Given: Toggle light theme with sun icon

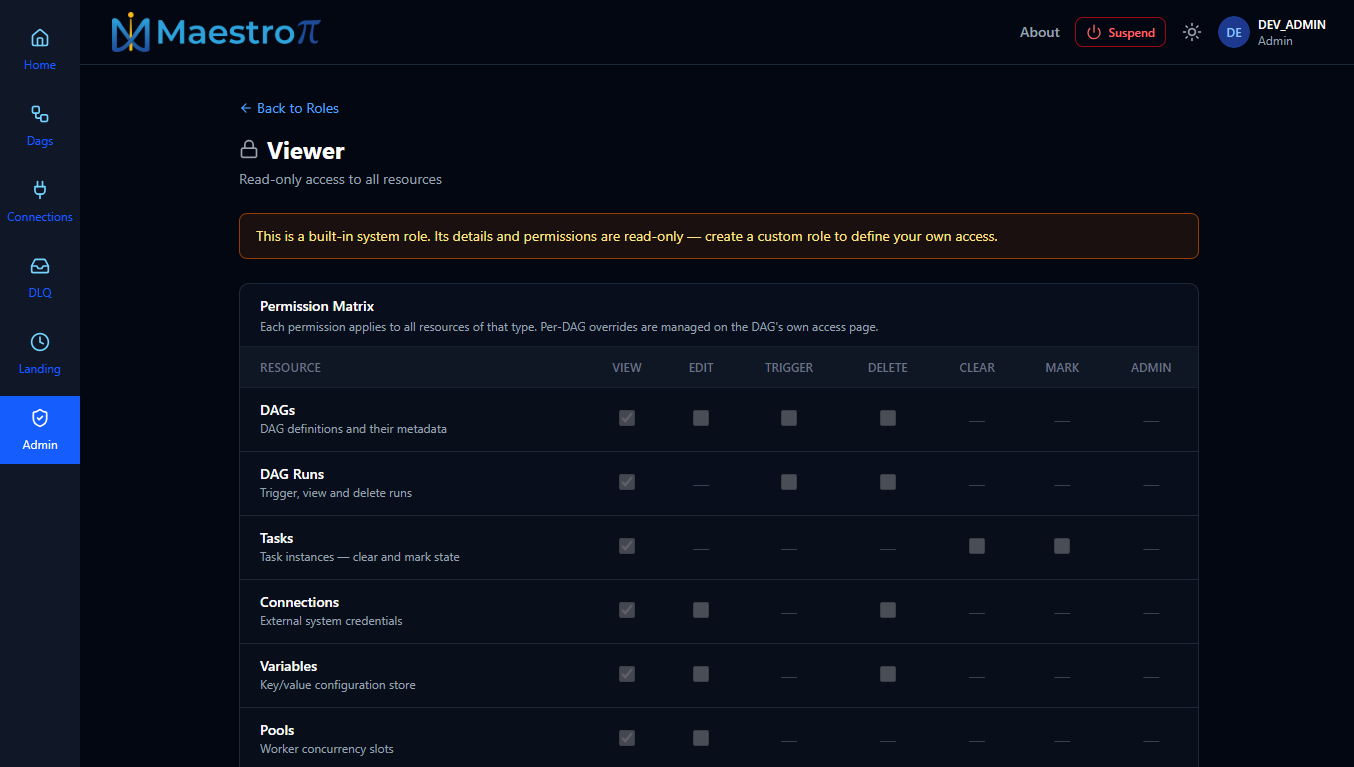Looking at the screenshot, I should pos(1191,32).
